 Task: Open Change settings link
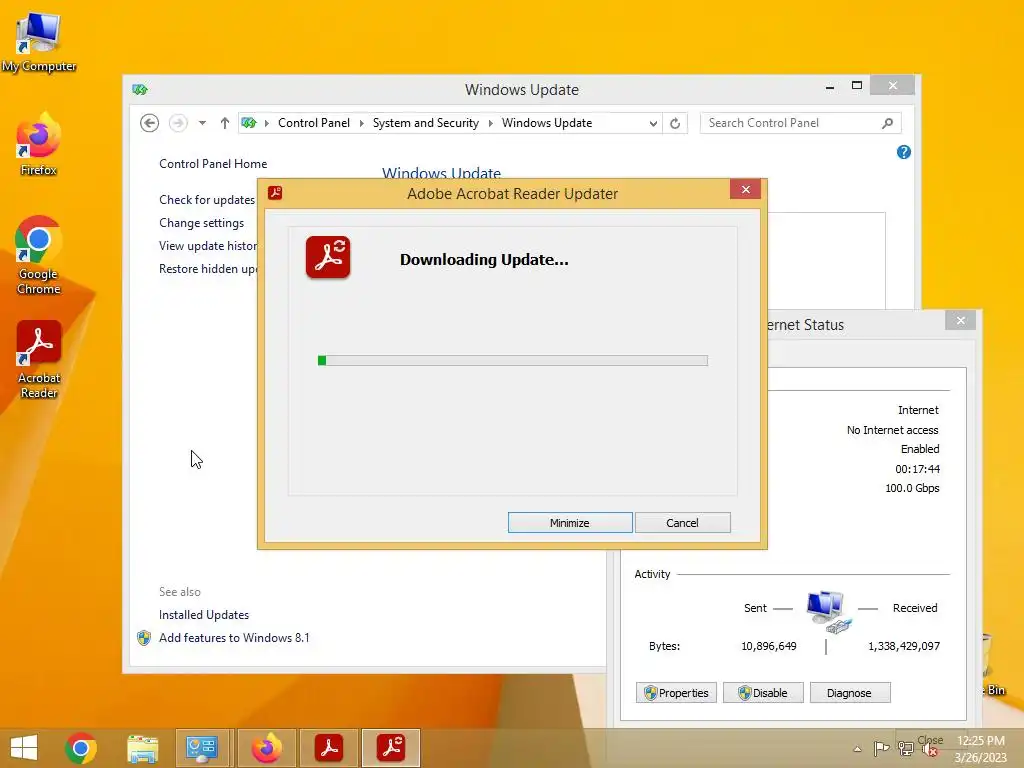click(x=201, y=223)
